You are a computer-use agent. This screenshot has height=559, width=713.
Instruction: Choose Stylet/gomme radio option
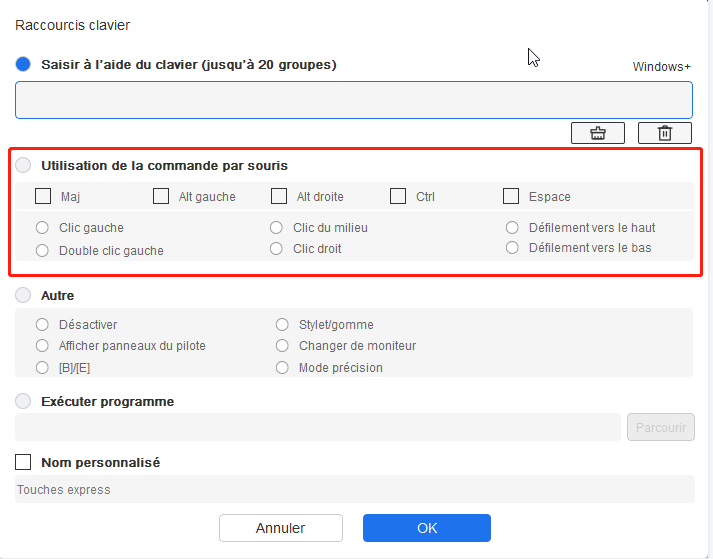(282, 324)
